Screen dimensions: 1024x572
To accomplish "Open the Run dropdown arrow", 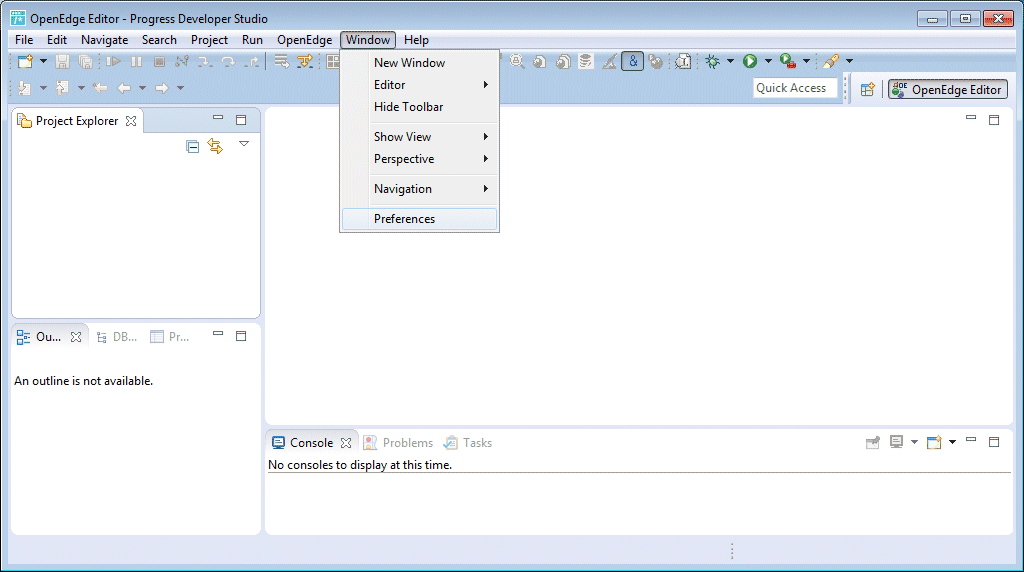I will pyautogui.click(x=768, y=61).
